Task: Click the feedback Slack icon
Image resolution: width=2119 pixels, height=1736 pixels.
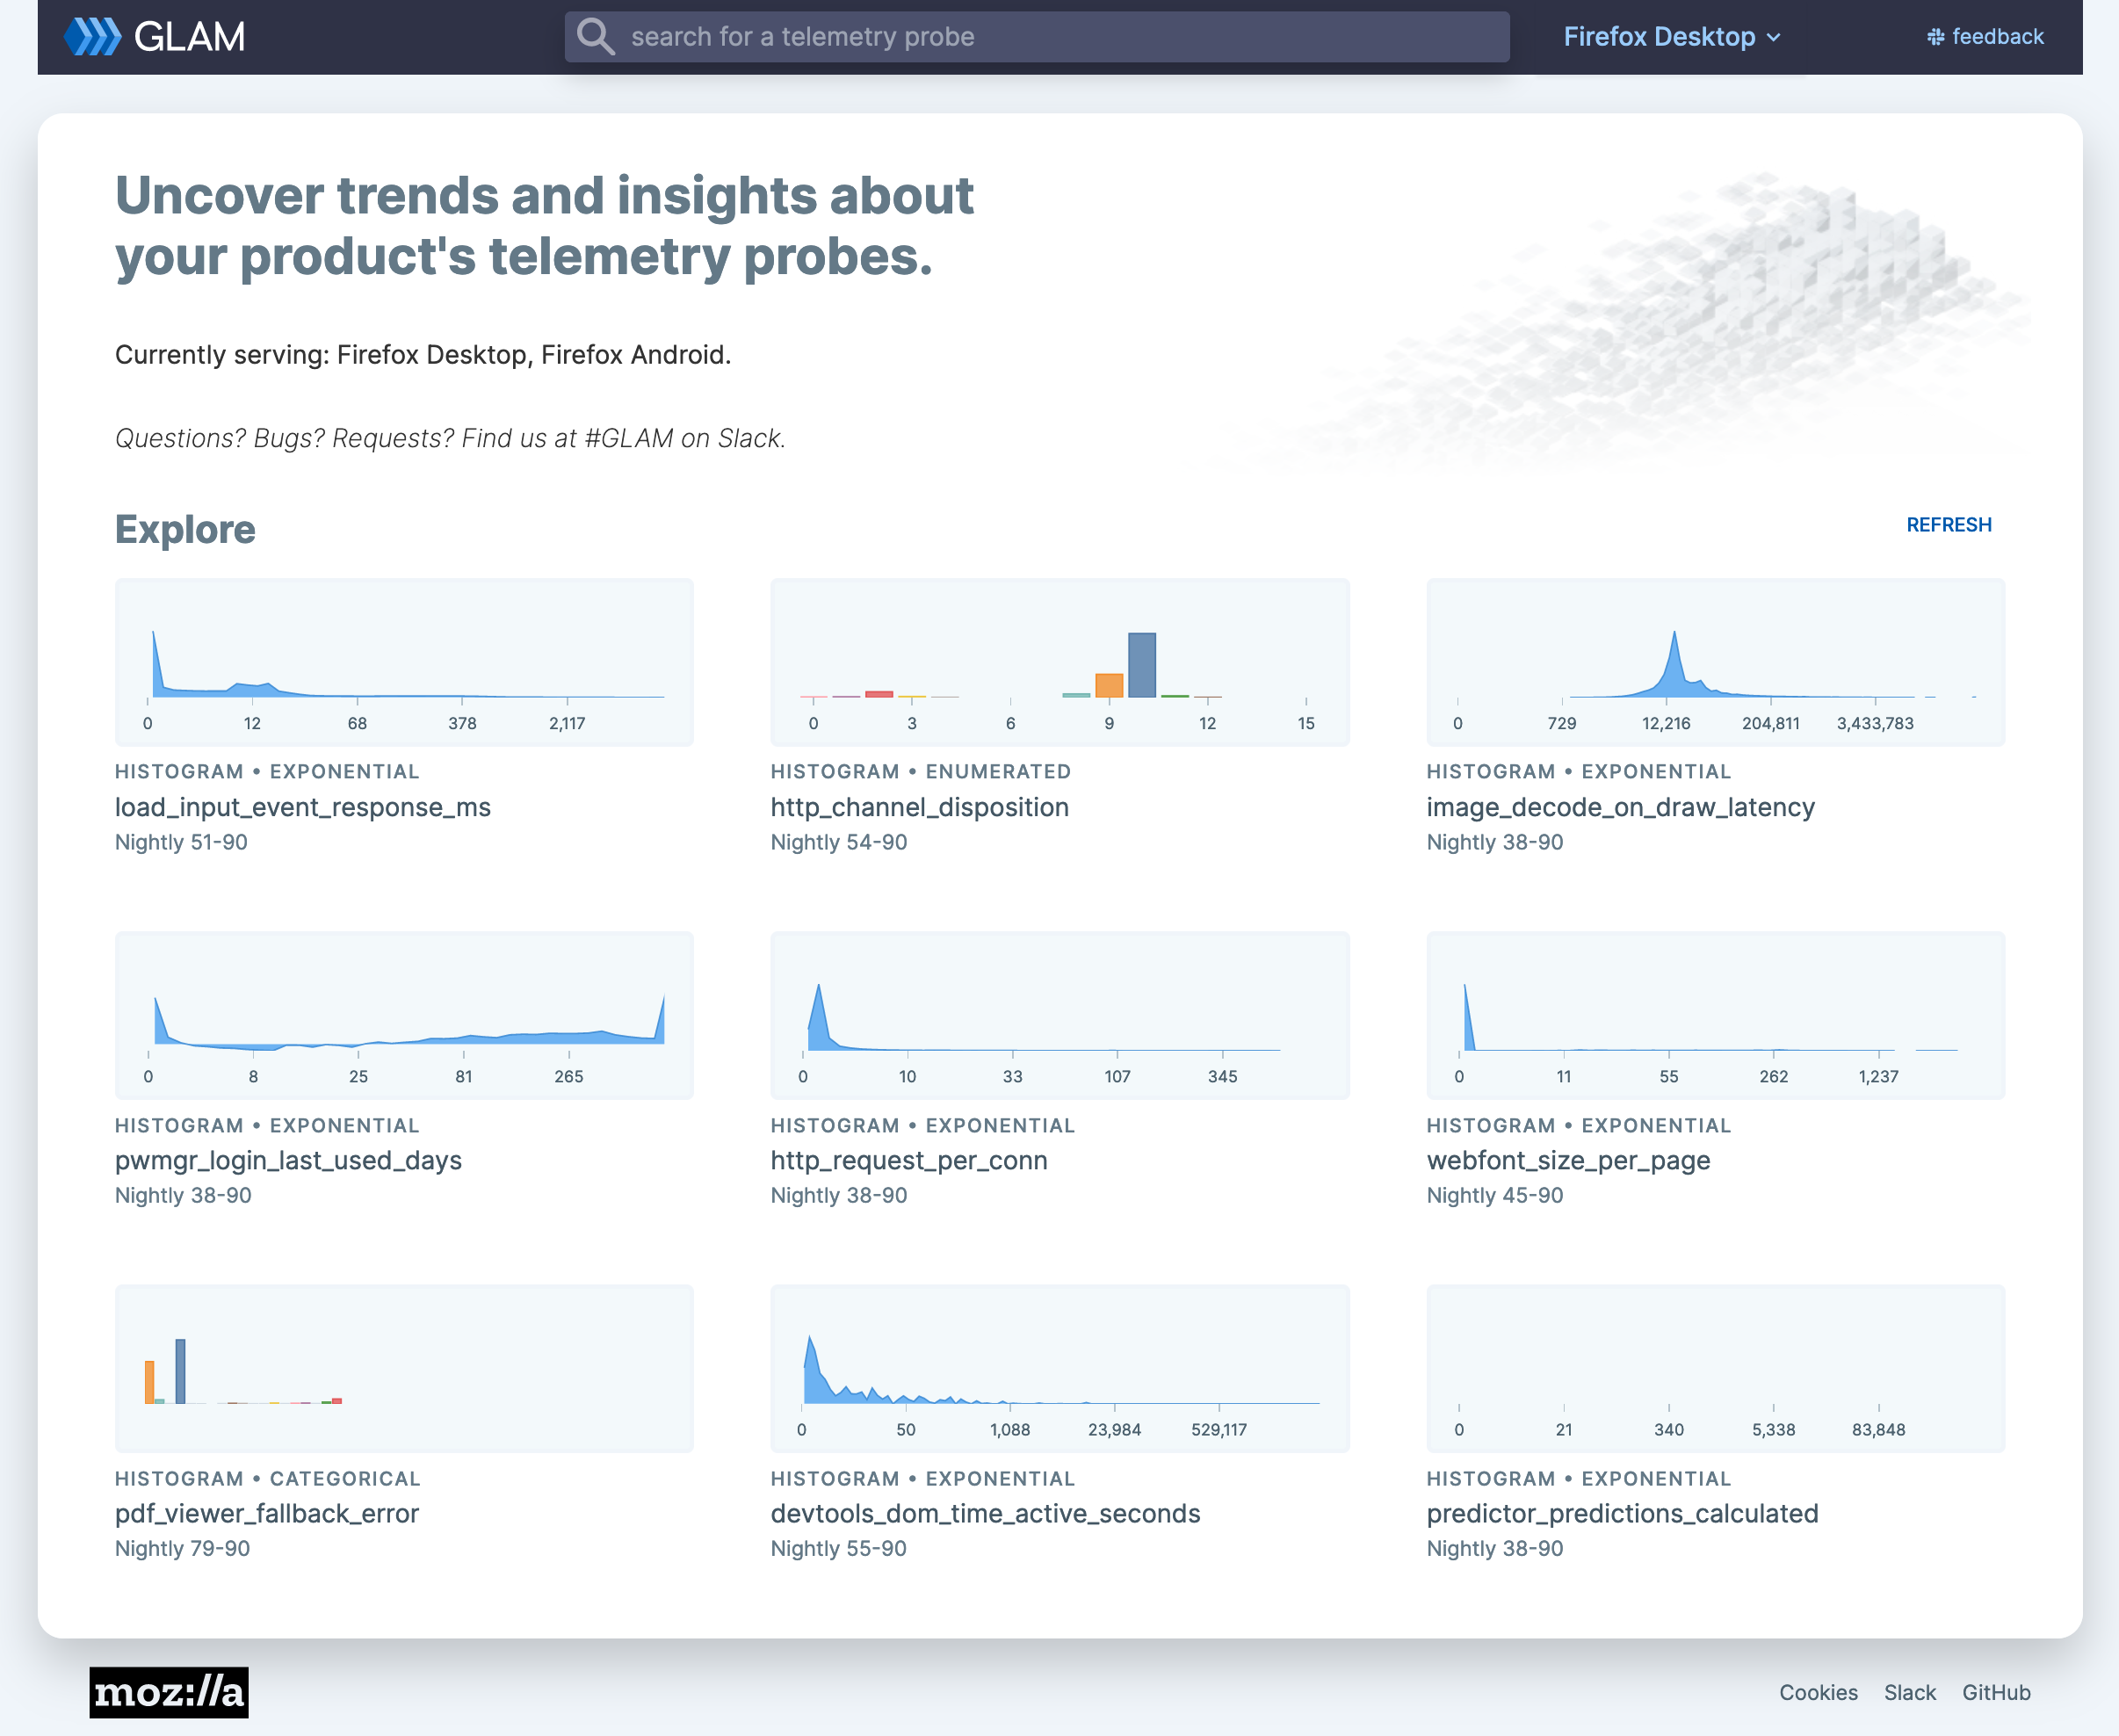Action: (1936, 37)
